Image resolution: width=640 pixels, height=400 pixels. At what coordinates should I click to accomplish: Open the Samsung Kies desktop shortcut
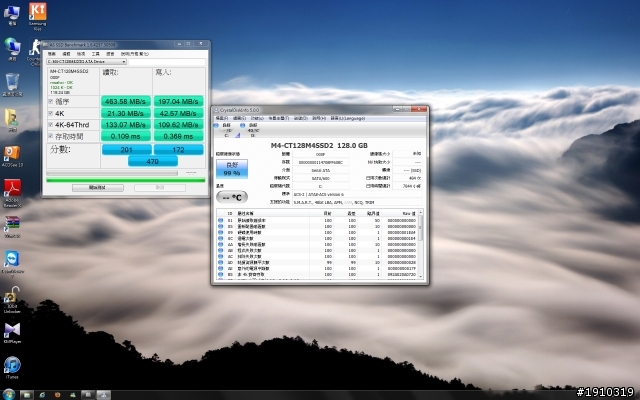tap(38, 16)
